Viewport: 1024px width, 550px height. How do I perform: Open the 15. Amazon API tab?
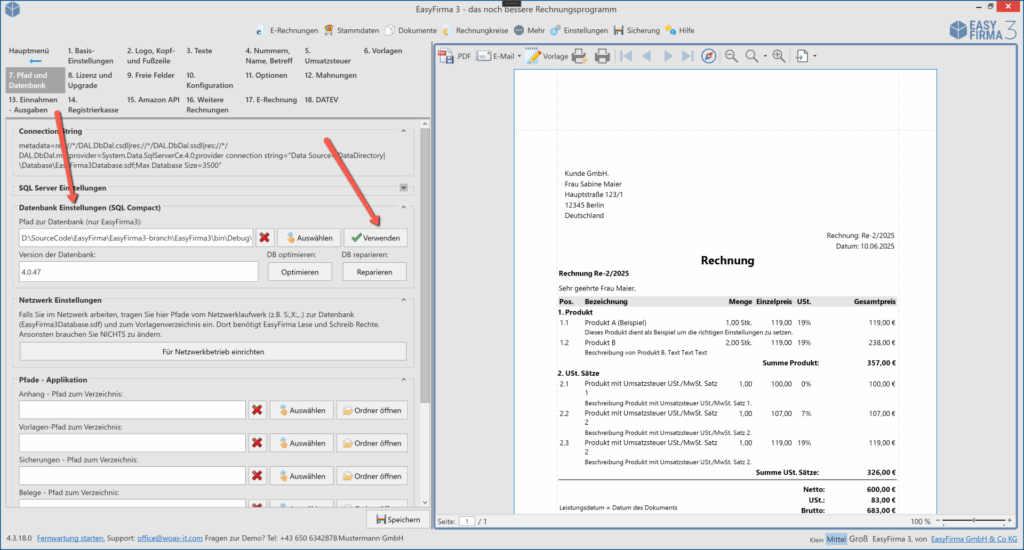153,100
